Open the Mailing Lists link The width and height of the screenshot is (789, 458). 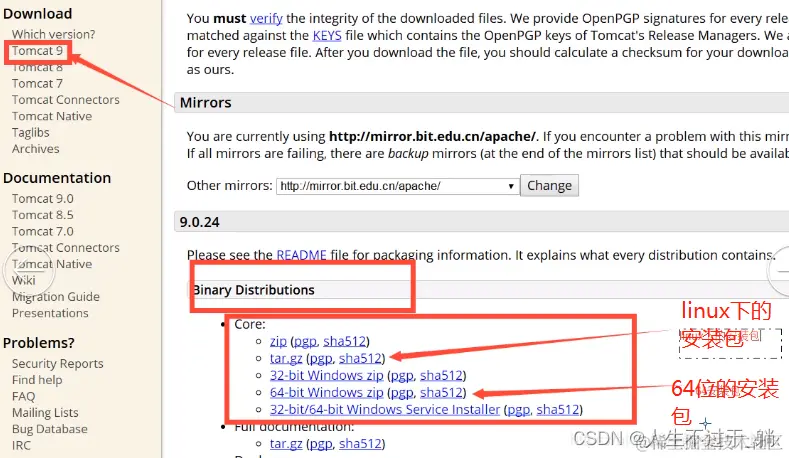point(45,413)
